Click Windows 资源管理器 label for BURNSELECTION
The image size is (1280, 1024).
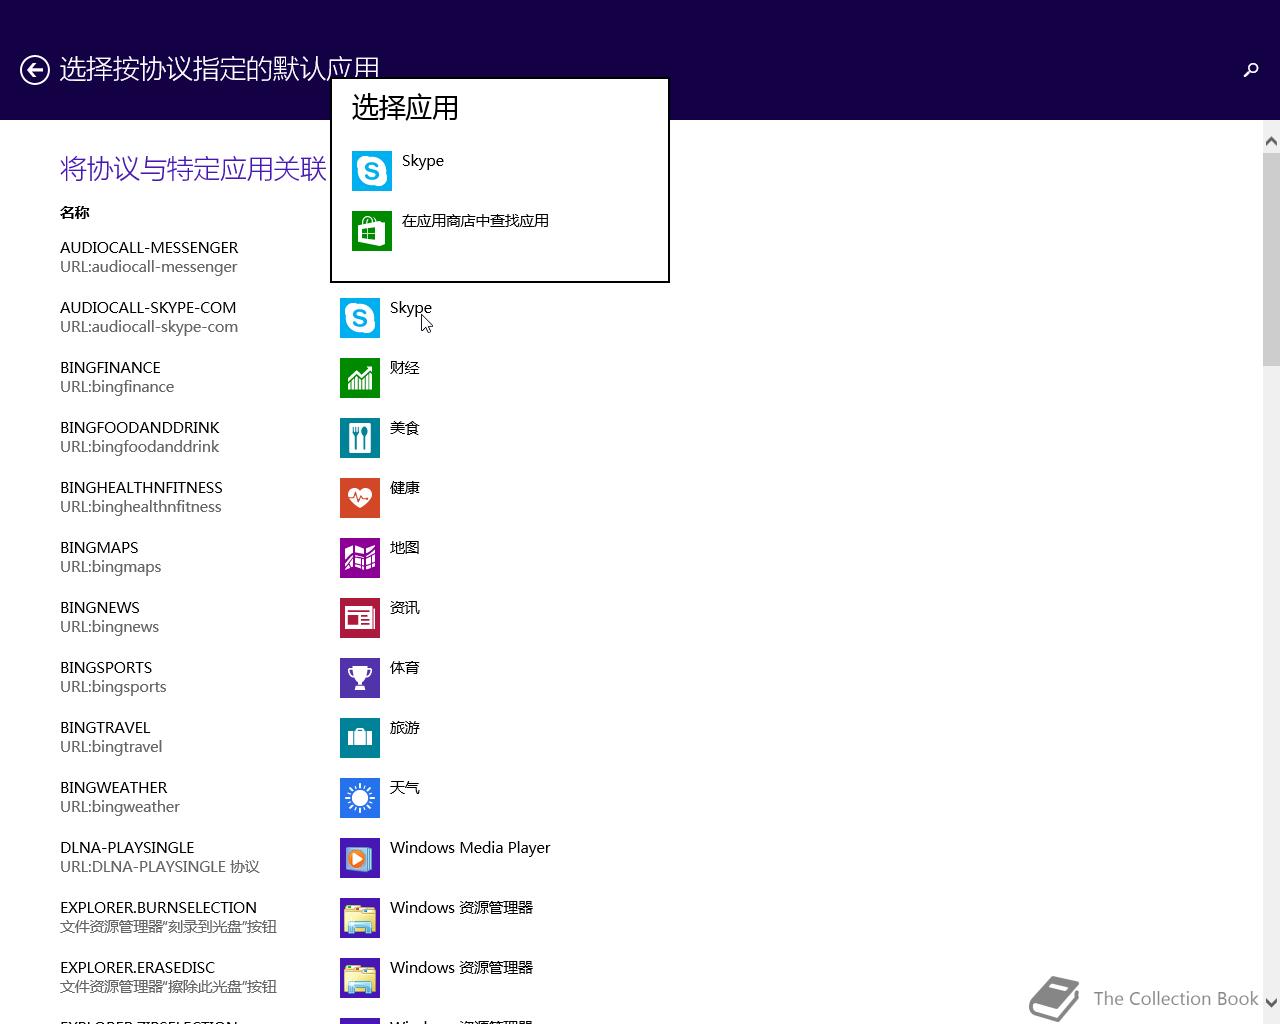tap(461, 908)
